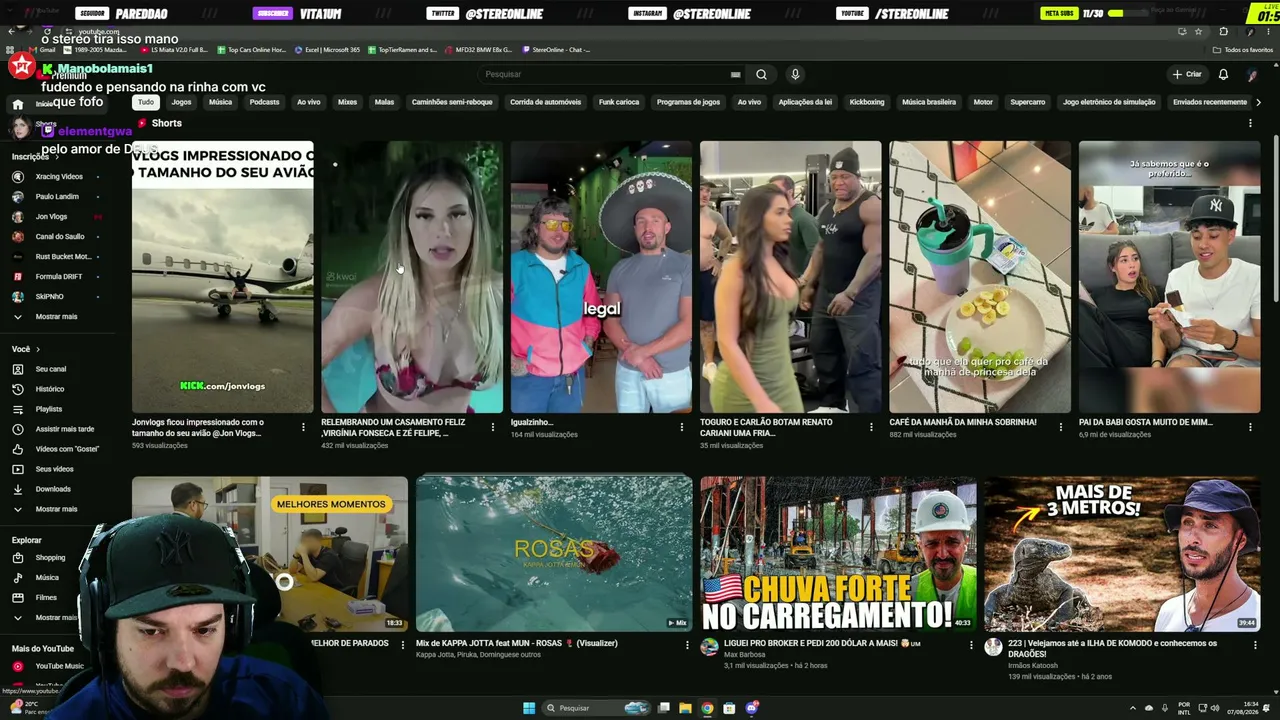
Task: Open options for Café da Manhã short
Action: click(x=1061, y=427)
